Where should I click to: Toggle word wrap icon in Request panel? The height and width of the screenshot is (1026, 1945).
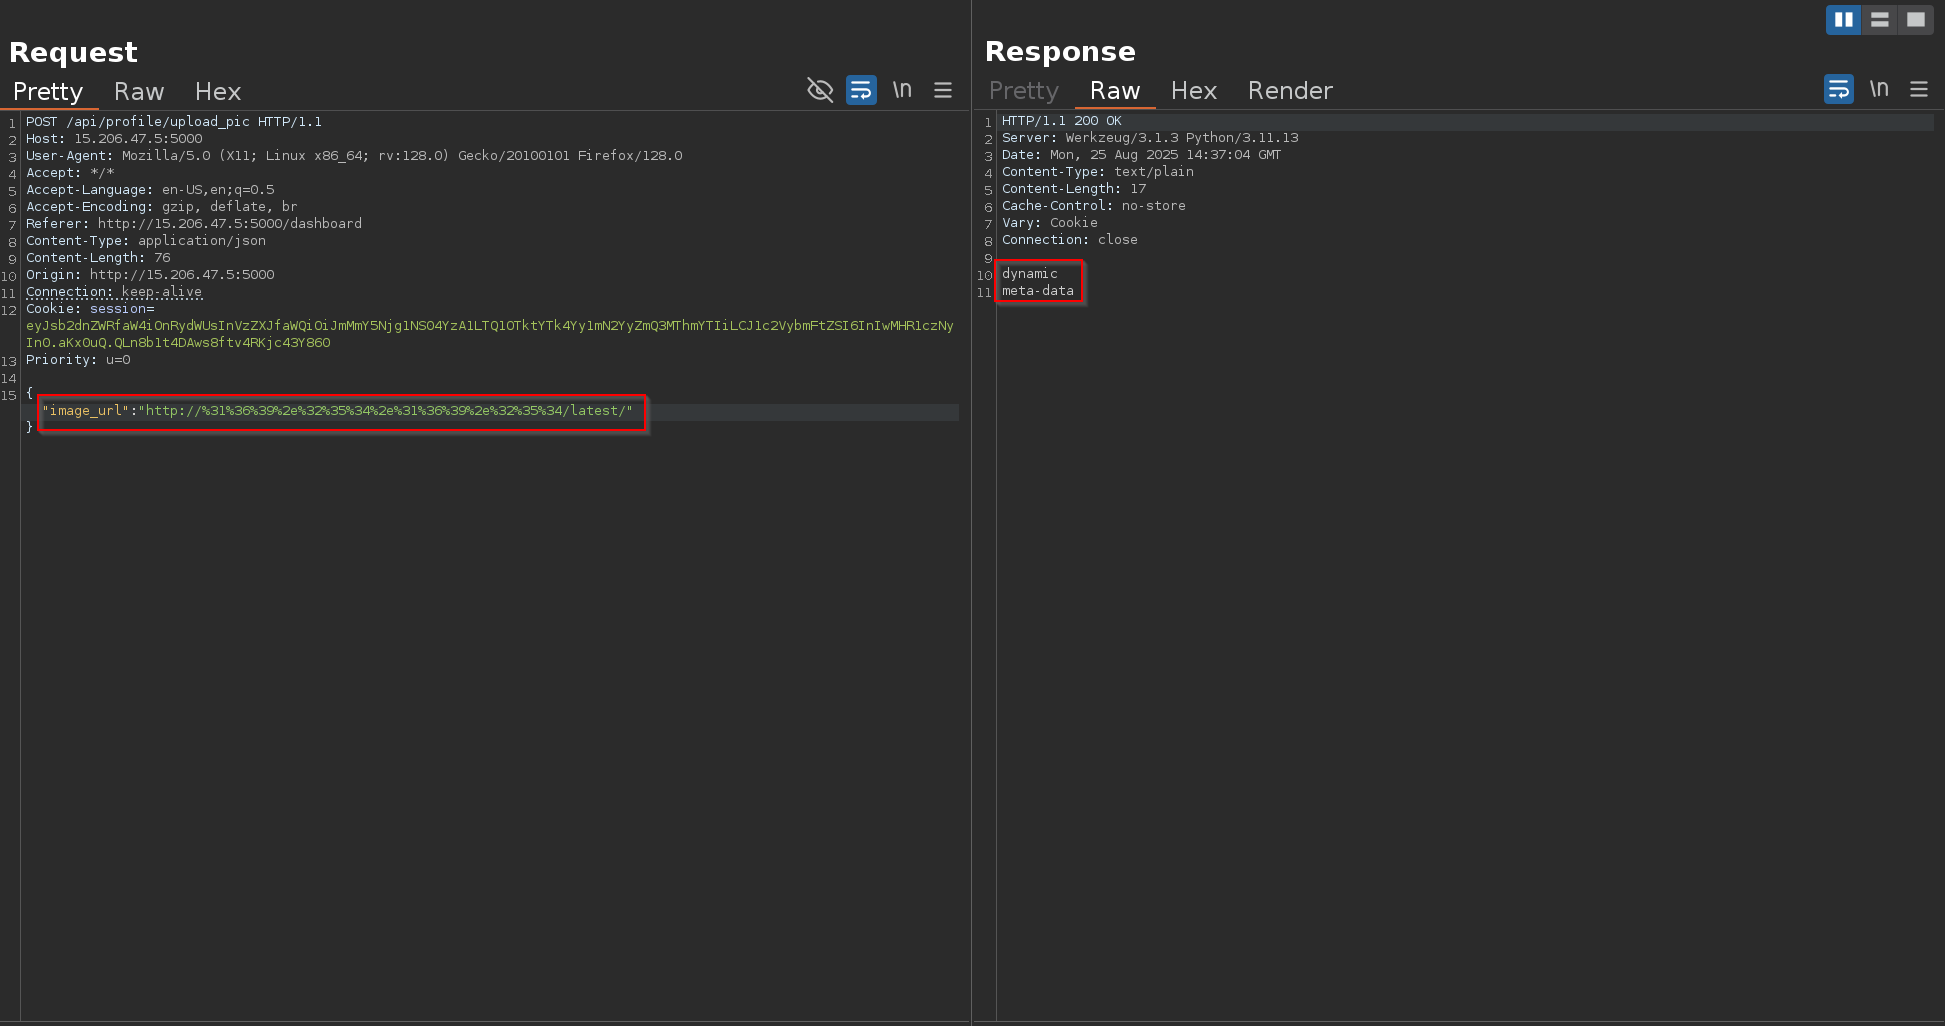tap(861, 90)
